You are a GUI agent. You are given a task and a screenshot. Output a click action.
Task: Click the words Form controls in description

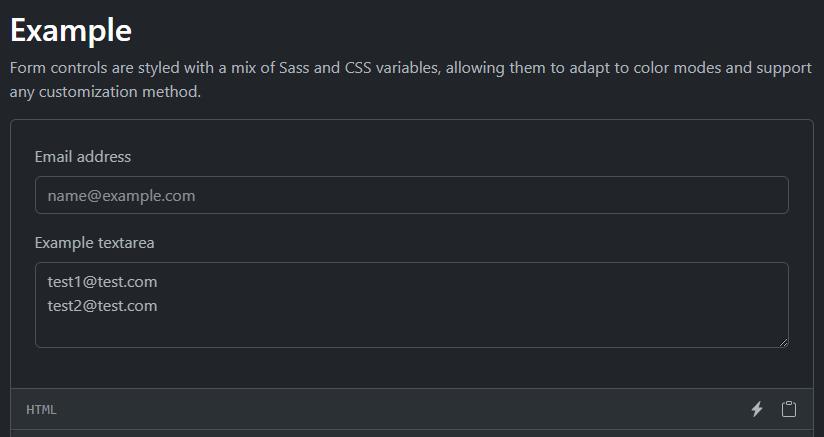pos(58,68)
